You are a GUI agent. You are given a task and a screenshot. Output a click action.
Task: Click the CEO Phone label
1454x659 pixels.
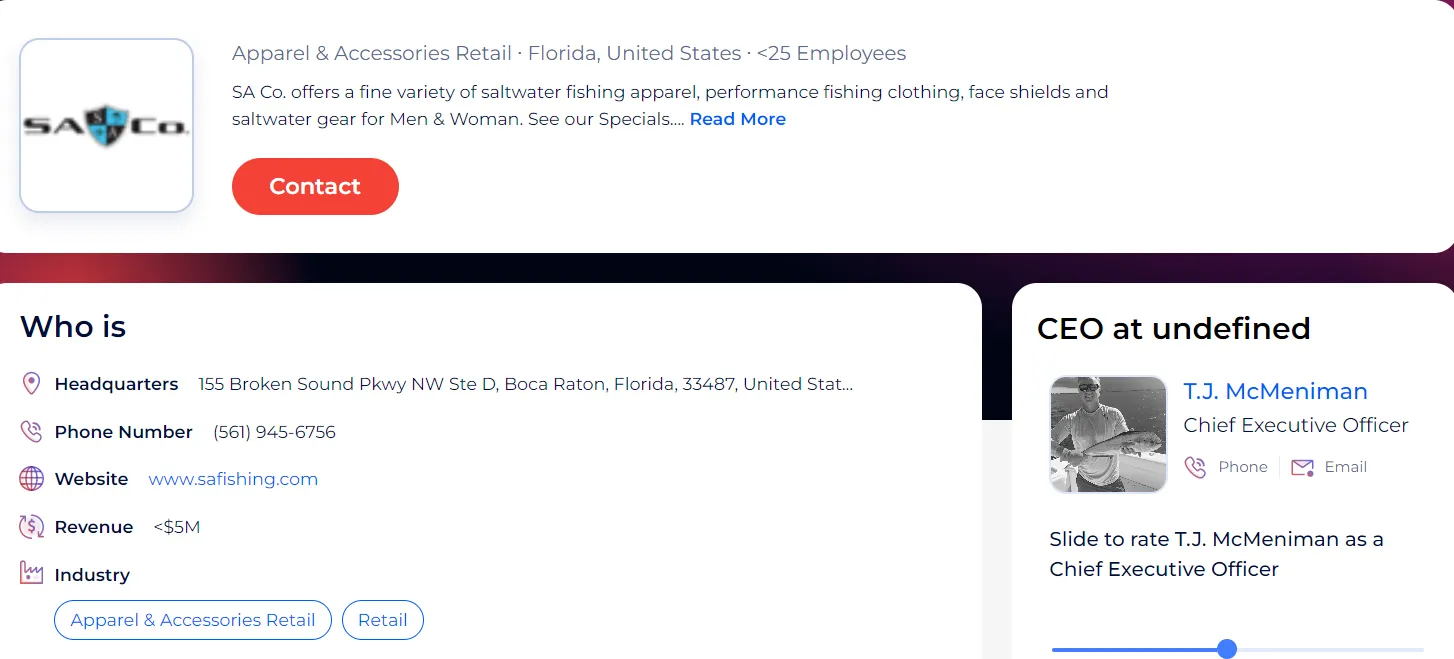point(1242,467)
